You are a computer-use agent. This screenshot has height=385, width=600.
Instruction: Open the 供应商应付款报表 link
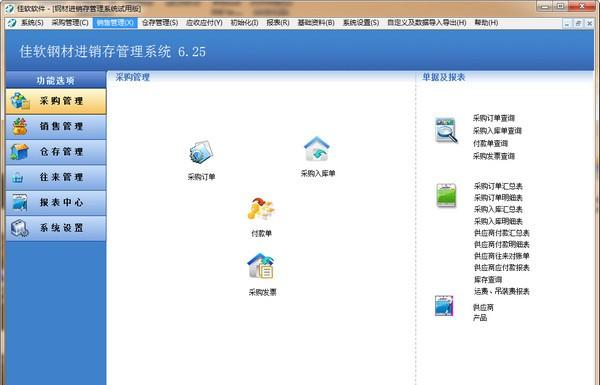point(502,268)
